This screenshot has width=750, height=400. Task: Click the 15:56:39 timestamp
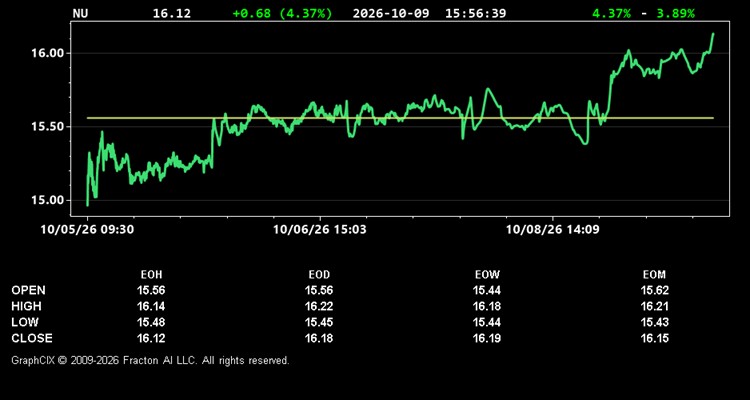tap(475, 13)
